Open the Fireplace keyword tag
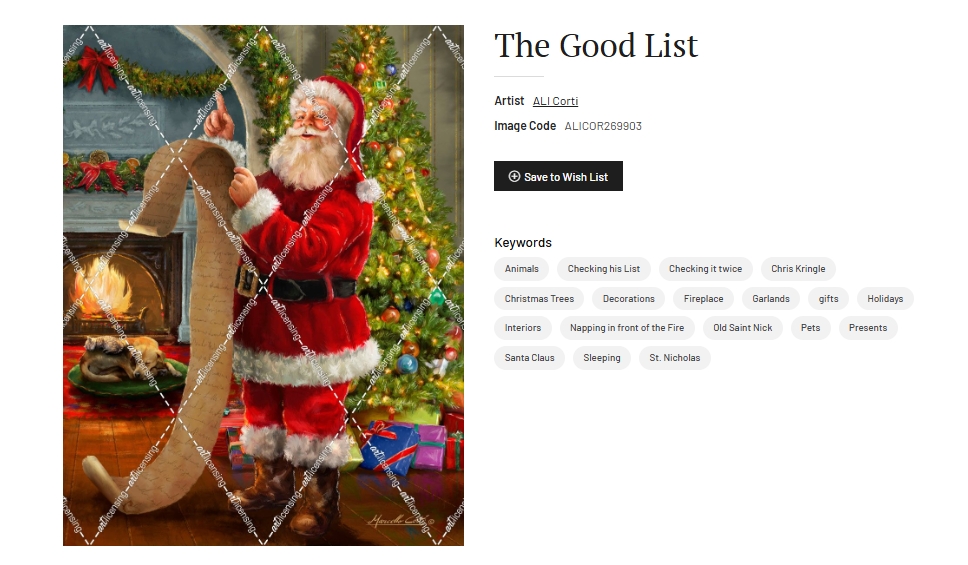Viewport: 968px width, 565px height. 703,298
